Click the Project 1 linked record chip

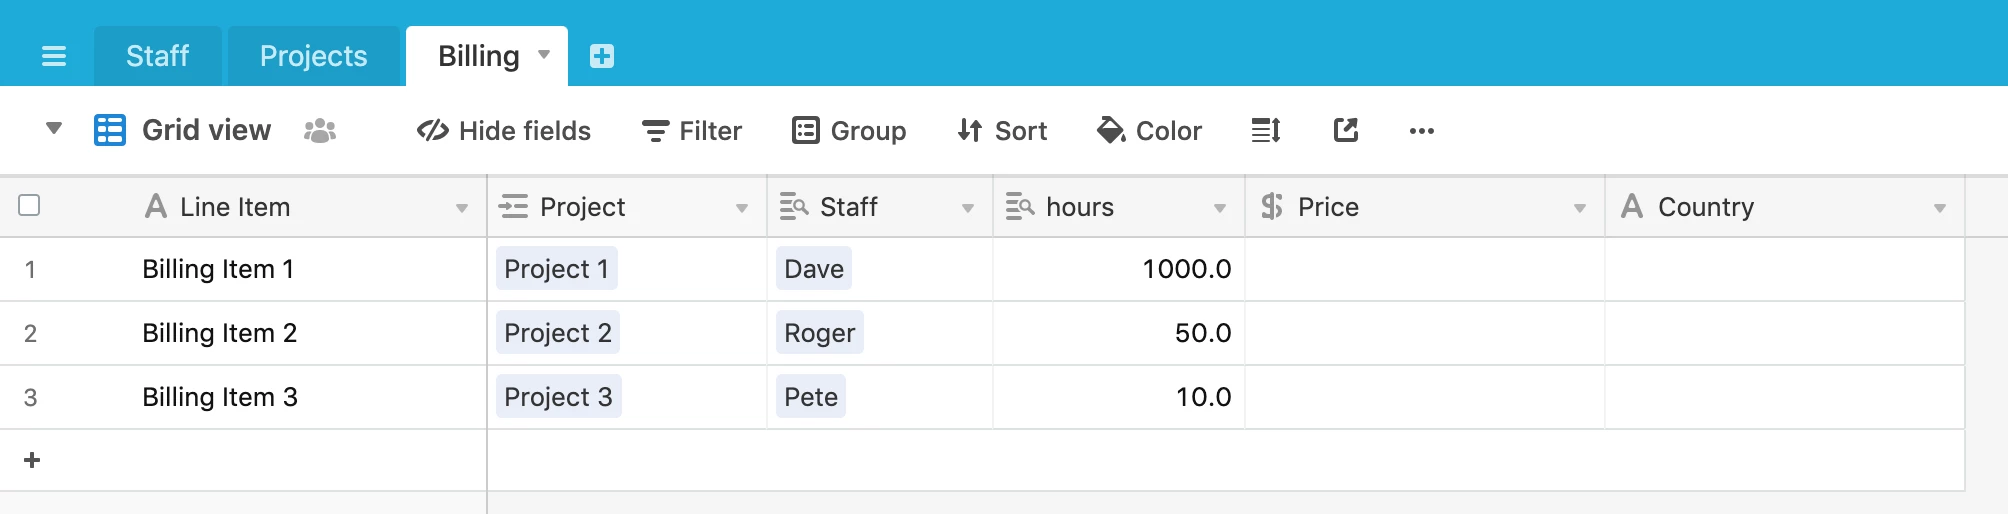coord(557,269)
